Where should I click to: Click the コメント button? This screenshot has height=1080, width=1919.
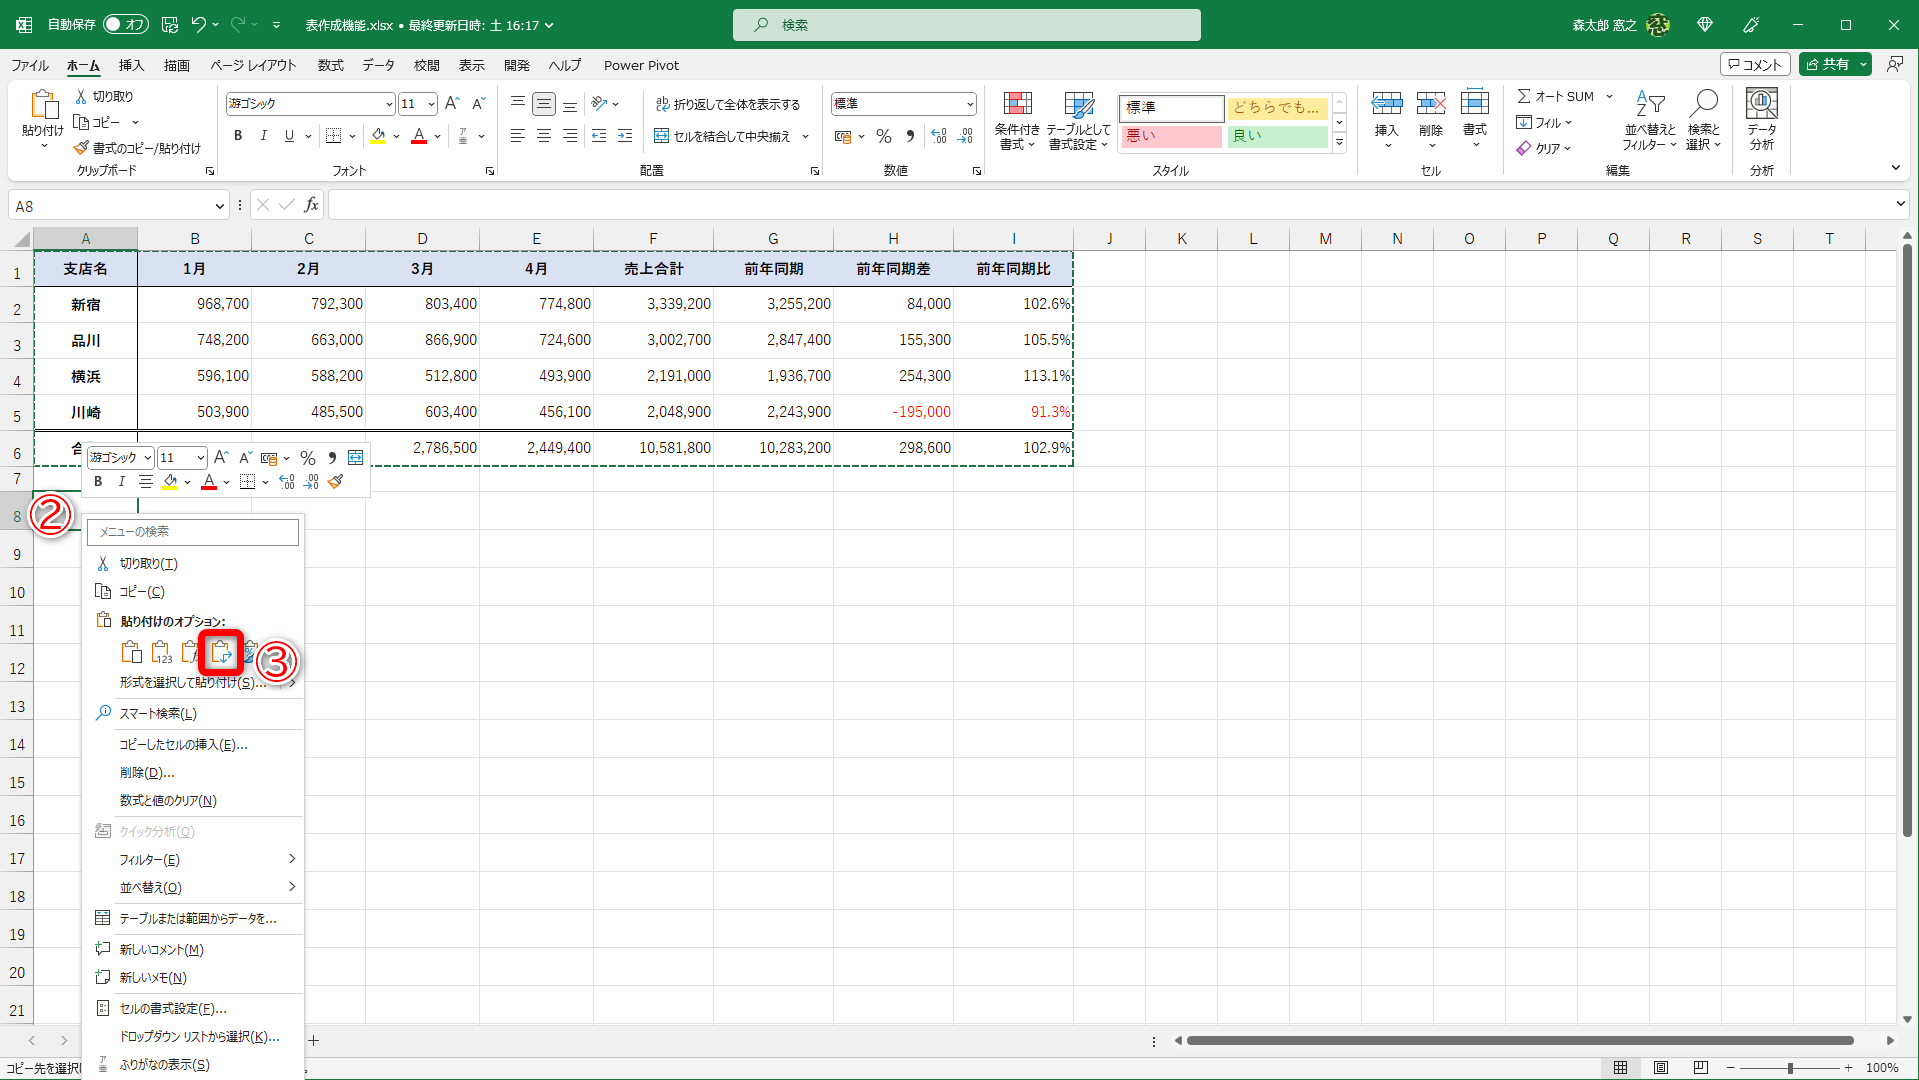coord(1755,64)
